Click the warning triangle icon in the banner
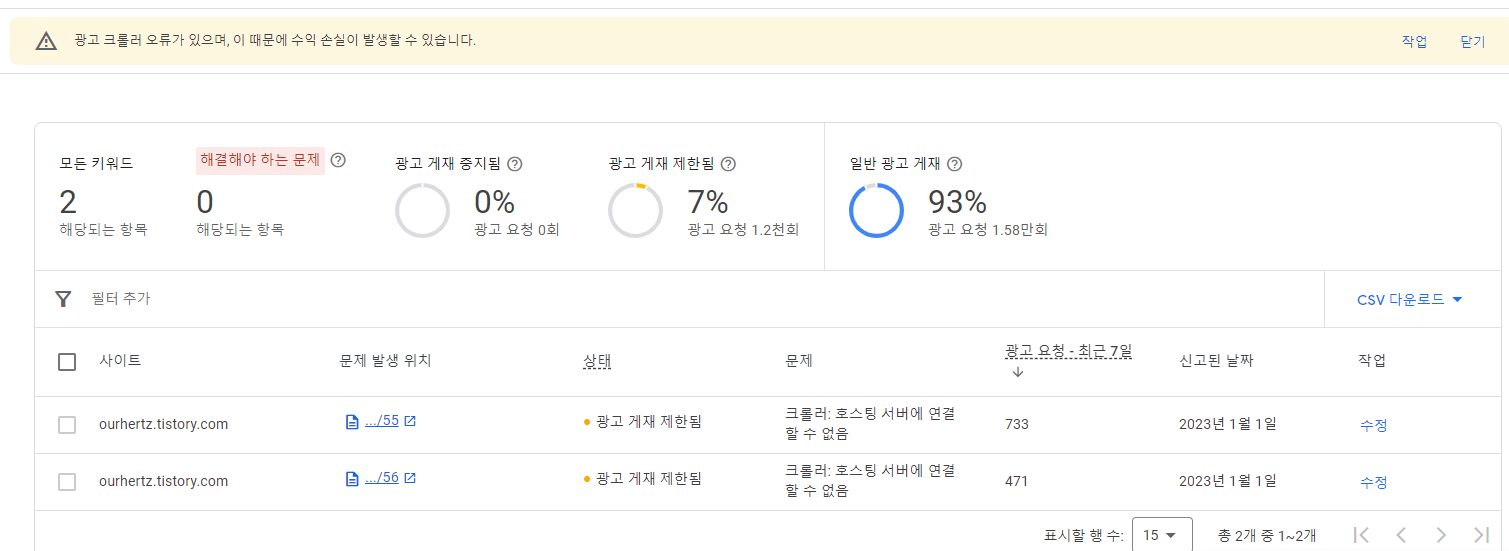Image resolution: width=1509 pixels, height=551 pixels. [x=46, y=41]
